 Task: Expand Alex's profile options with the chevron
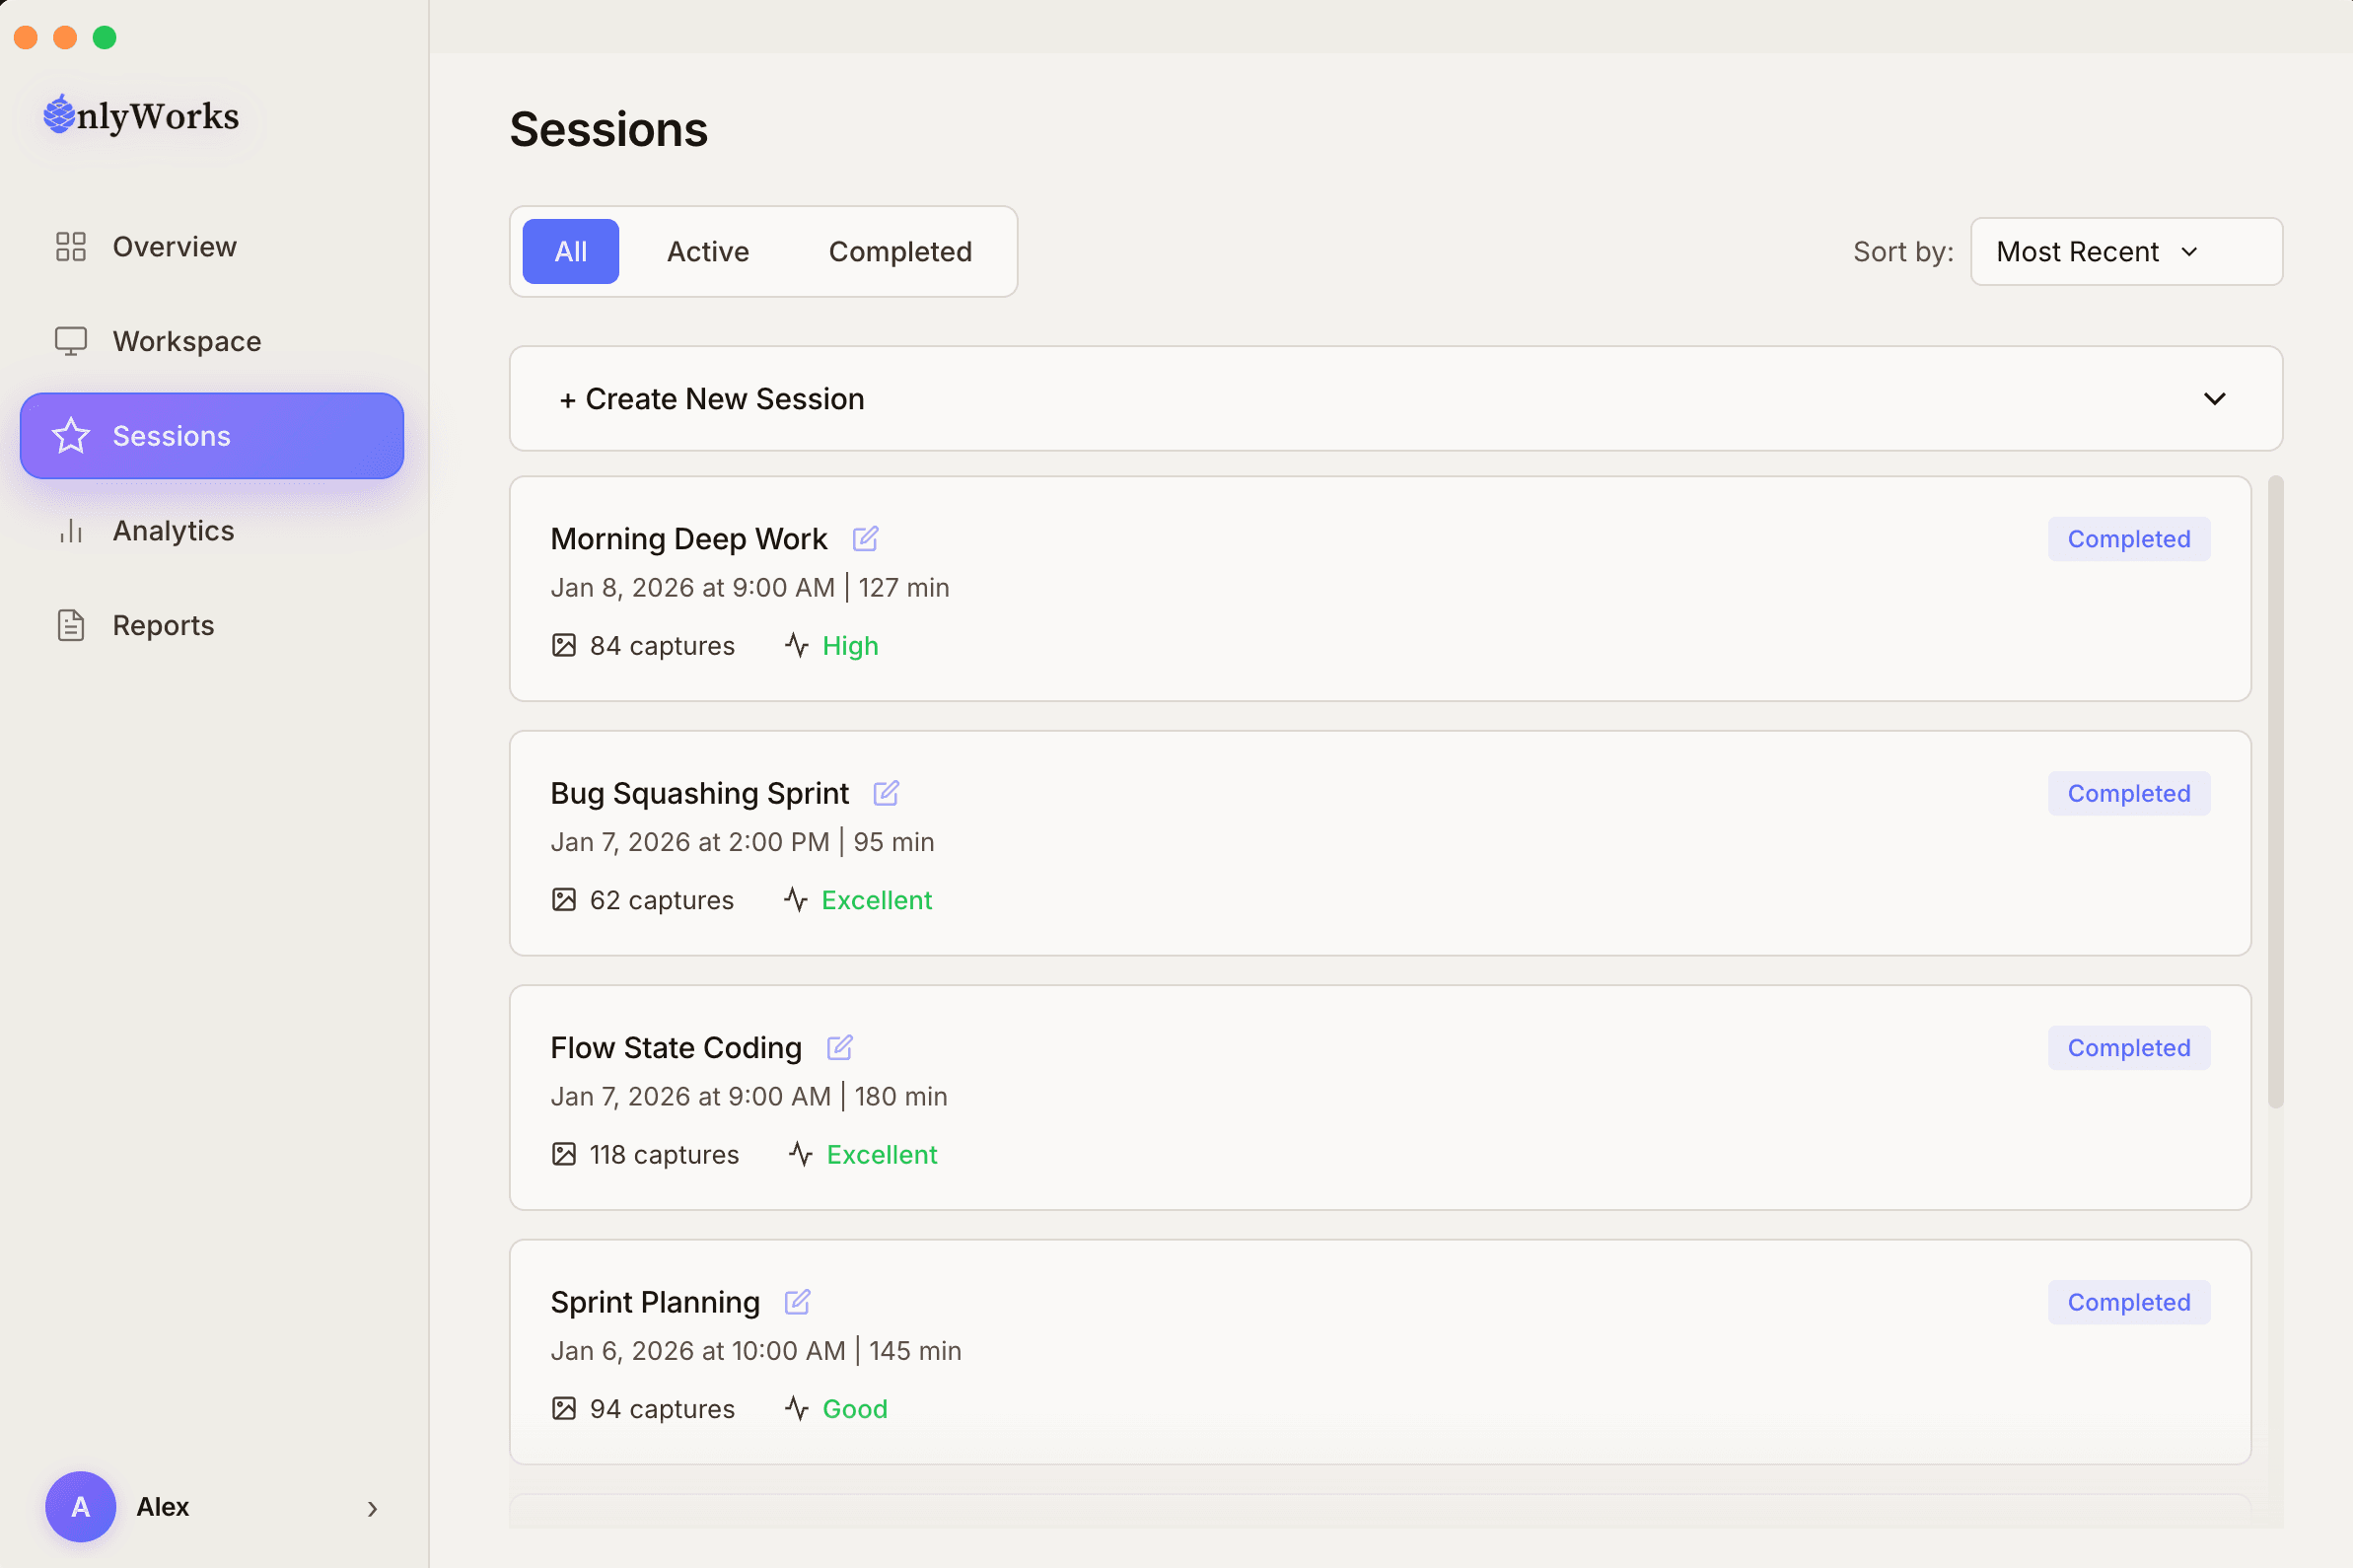coord(371,1508)
